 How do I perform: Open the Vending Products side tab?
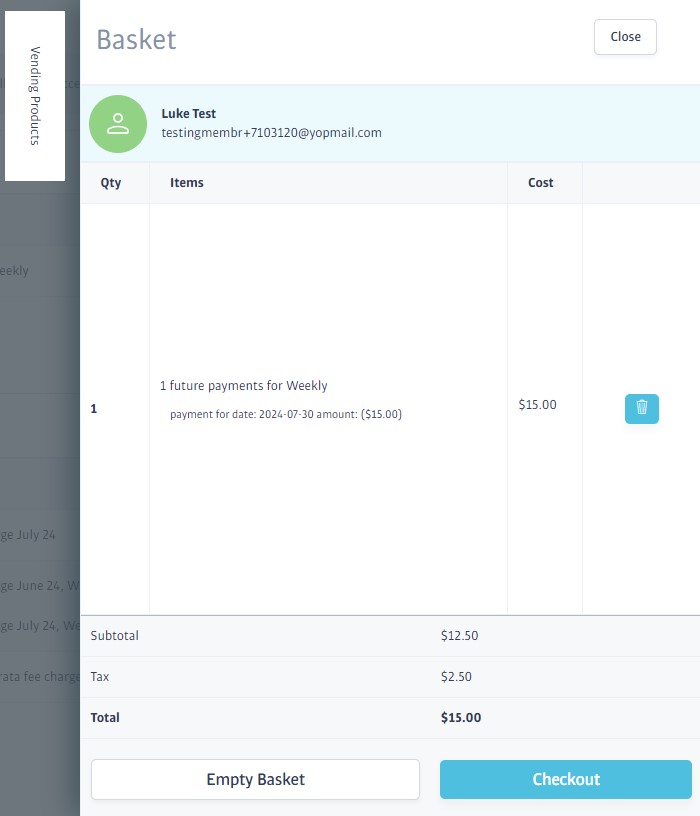[35, 96]
